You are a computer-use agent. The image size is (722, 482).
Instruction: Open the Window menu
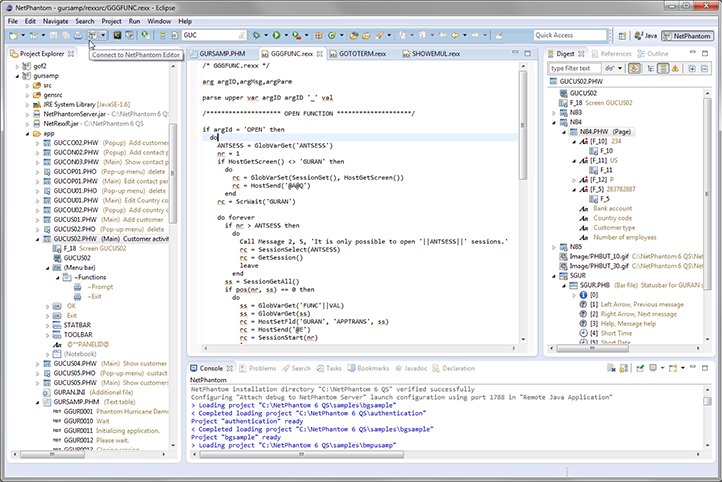(x=159, y=21)
